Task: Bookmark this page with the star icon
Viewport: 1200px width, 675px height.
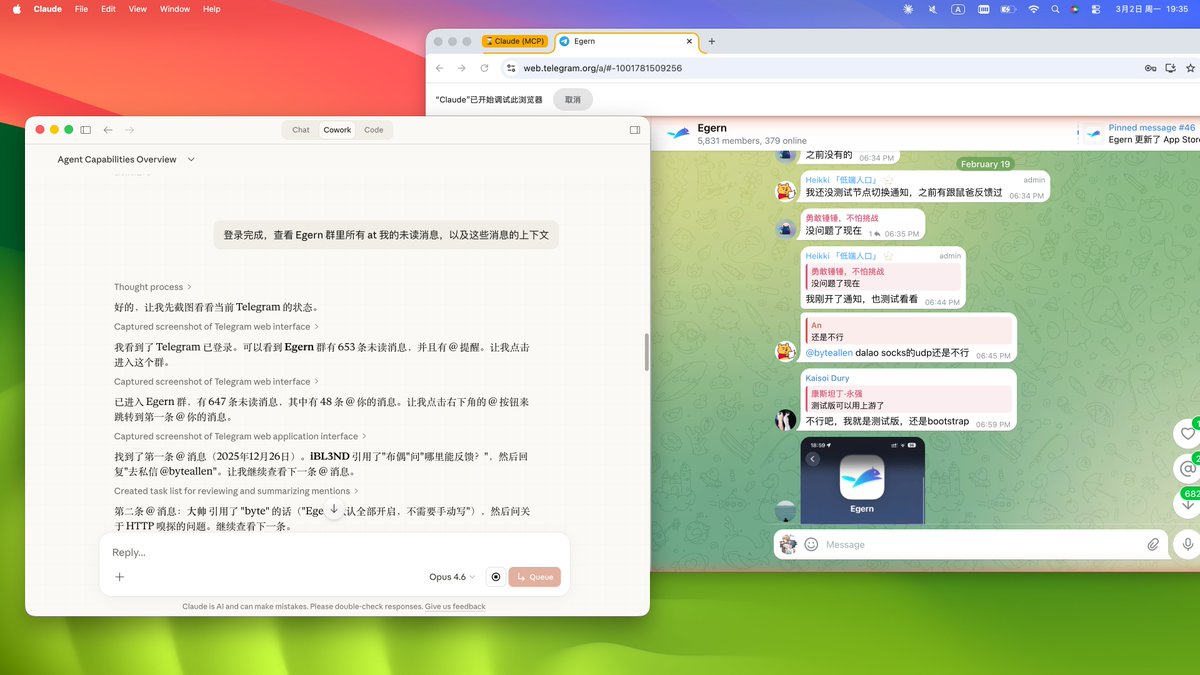Action: pyautogui.click(x=1191, y=68)
